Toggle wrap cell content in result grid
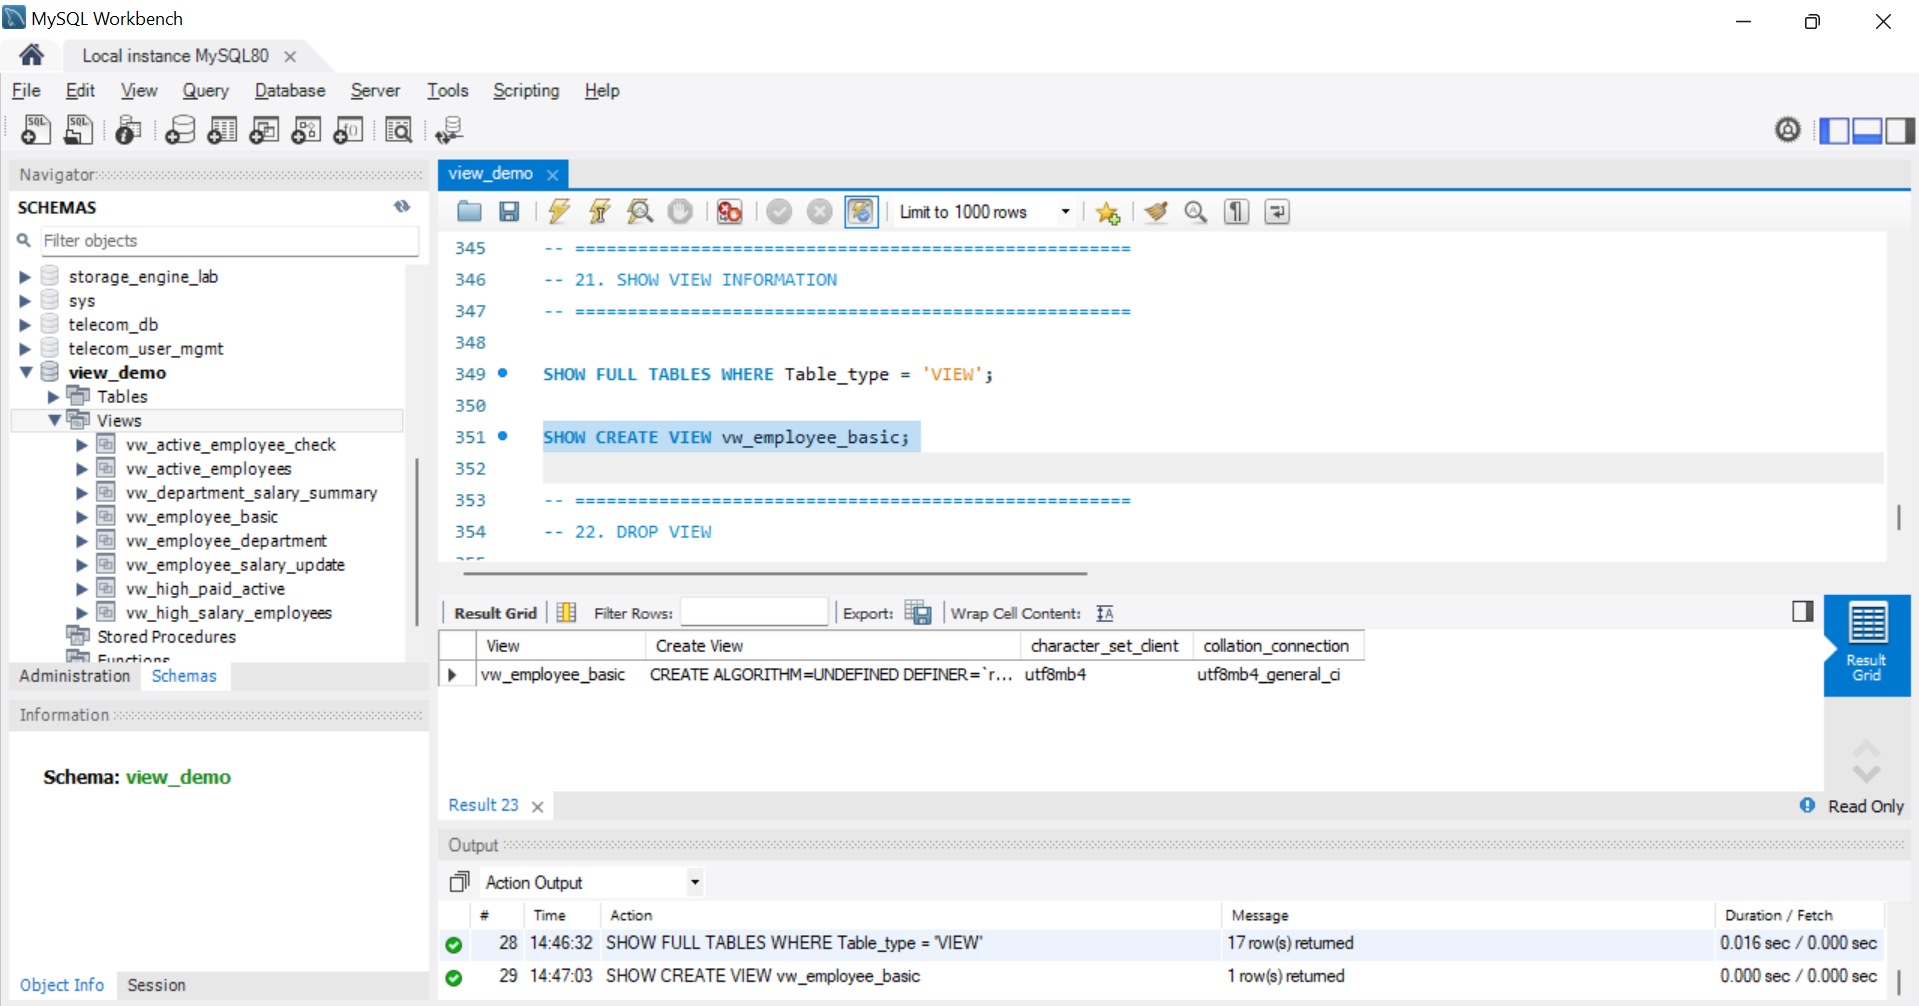Image resolution: width=1919 pixels, height=1006 pixels. pyautogui.click(x=1105, y=613)
